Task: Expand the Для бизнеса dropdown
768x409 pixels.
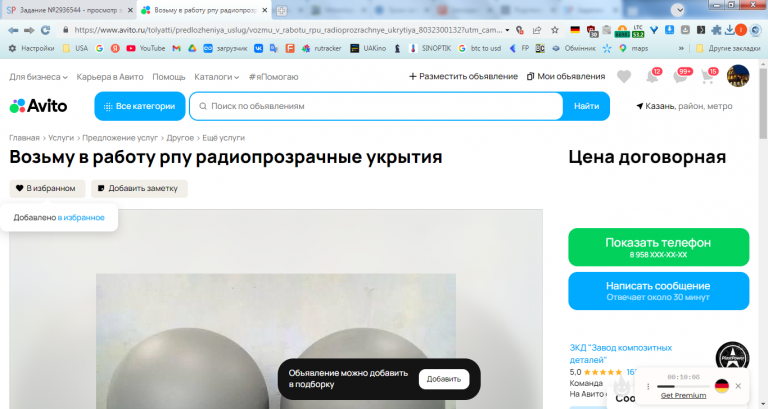Action: [x=38, y=77]
